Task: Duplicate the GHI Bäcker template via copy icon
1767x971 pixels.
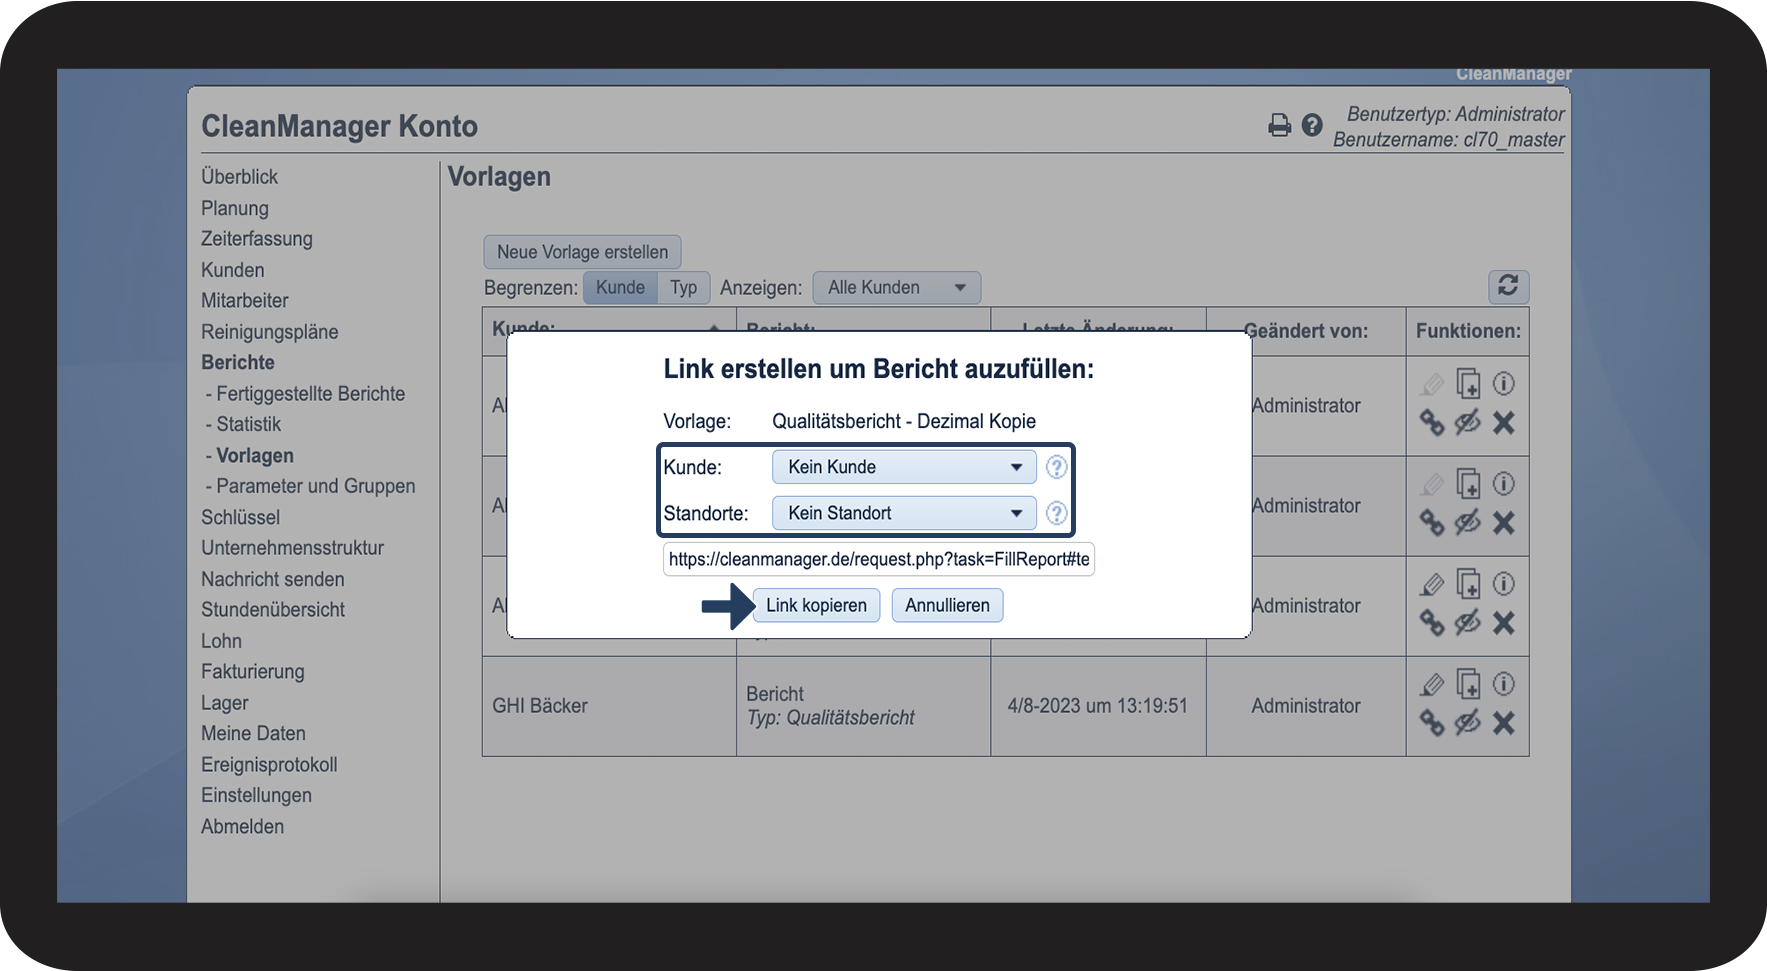Action: (1468, 685)
